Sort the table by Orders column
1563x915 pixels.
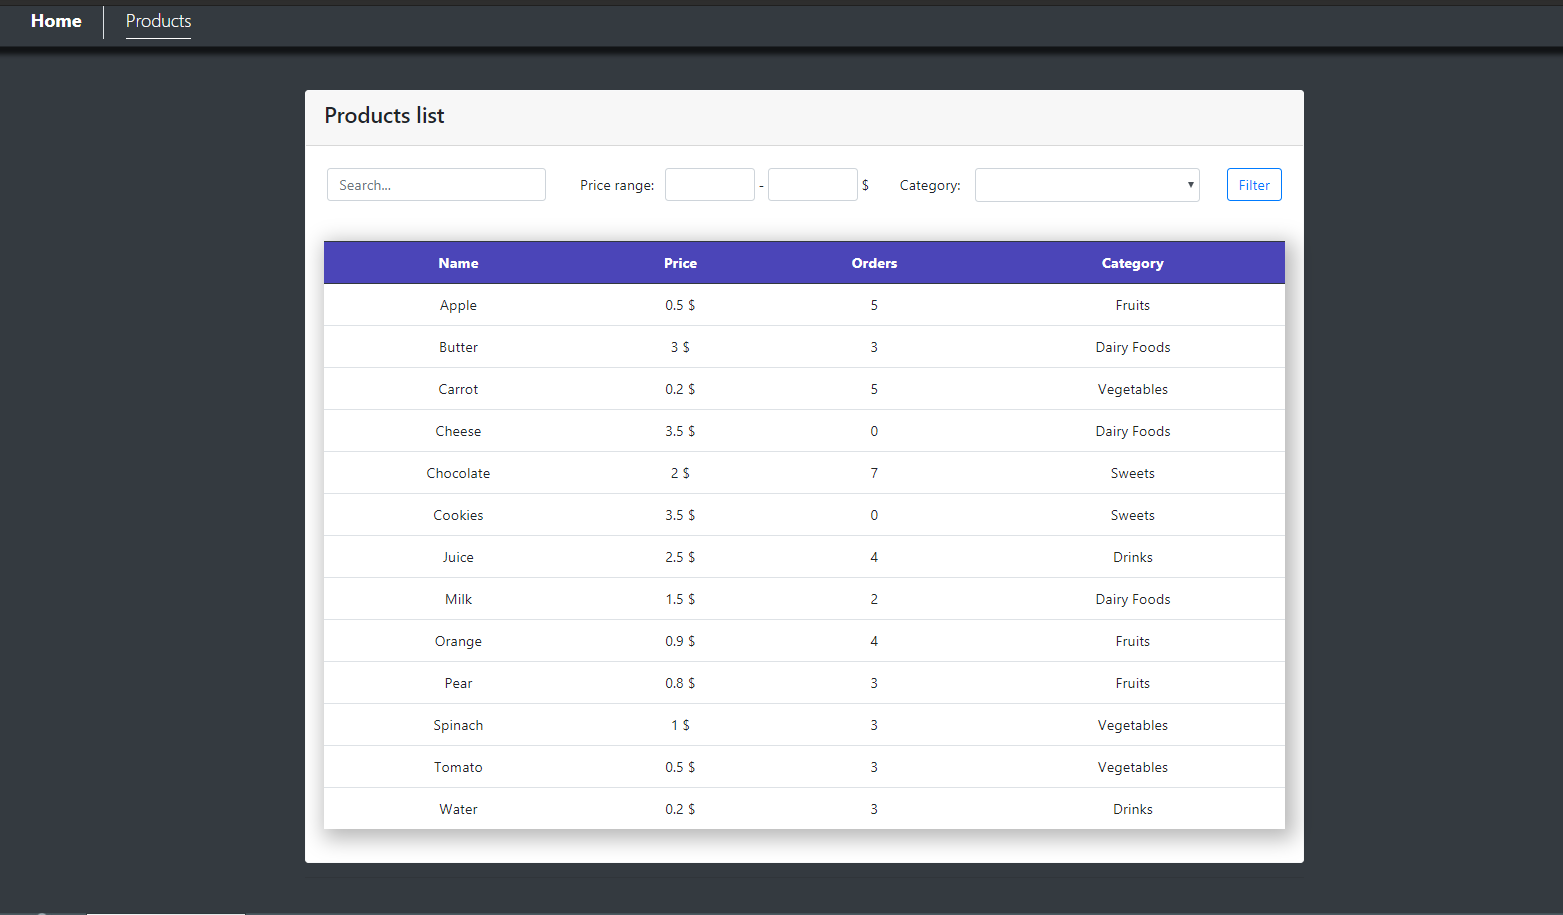pyautogui.click(x=874, y=262)
